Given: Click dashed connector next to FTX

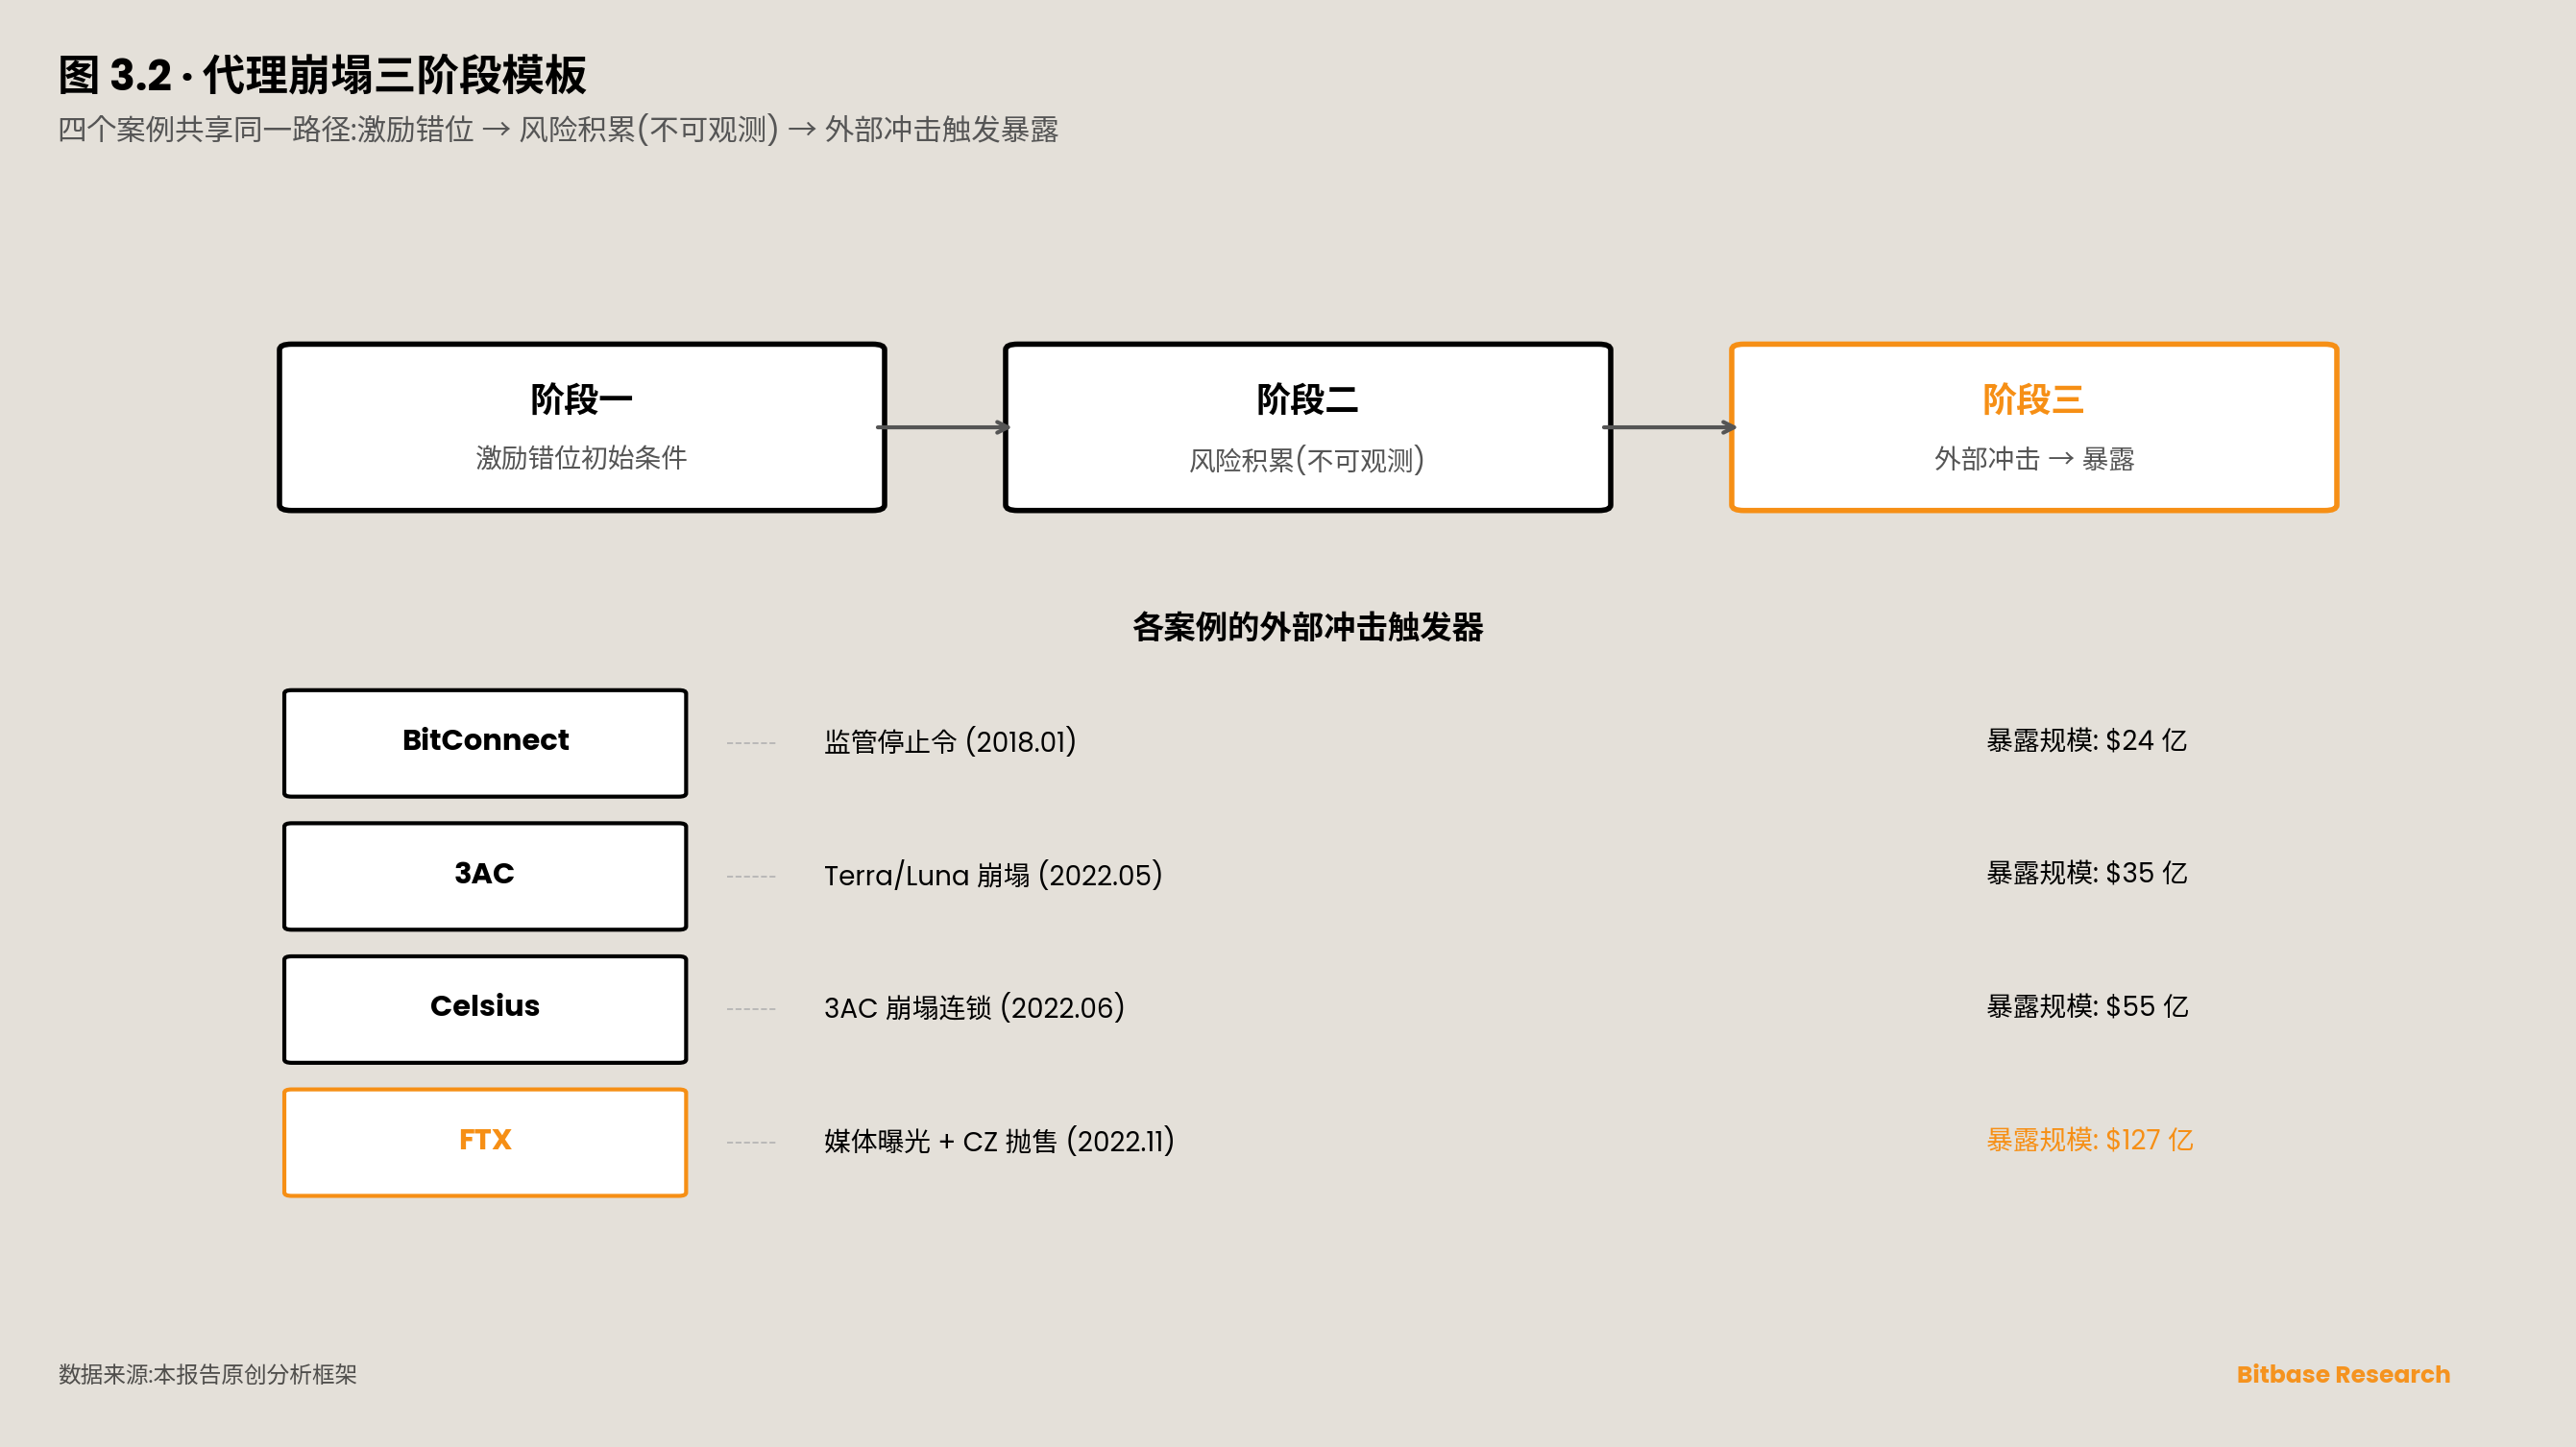Looking at the screenshot, I should 751,1142.
